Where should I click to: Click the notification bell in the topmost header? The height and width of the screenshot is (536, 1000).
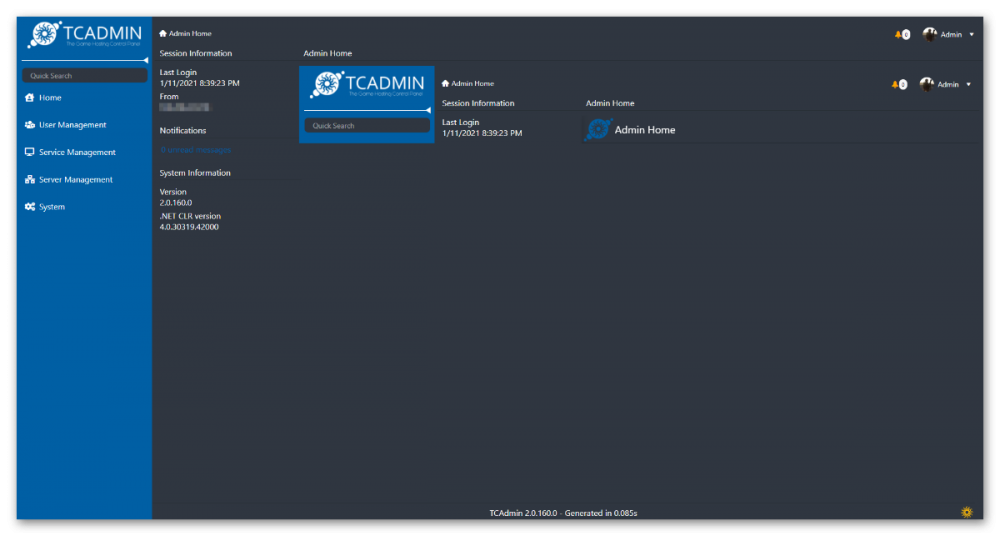(898, 34)
